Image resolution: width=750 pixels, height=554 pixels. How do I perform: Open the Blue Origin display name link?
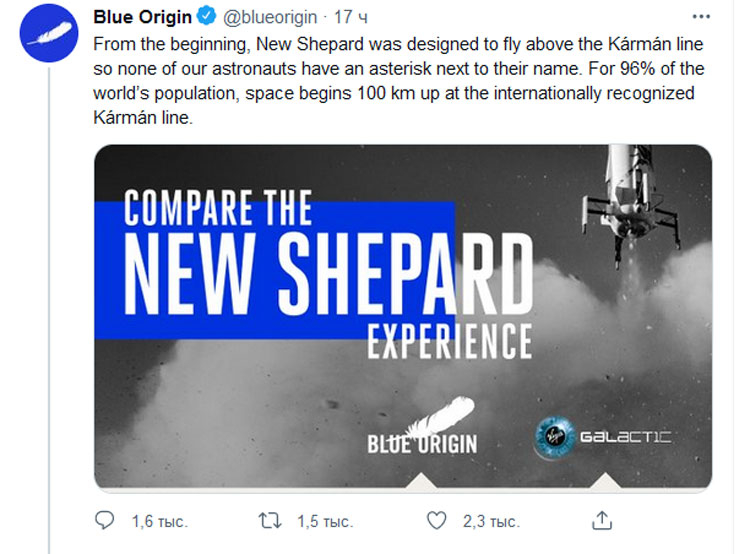(x=143, y=17)
